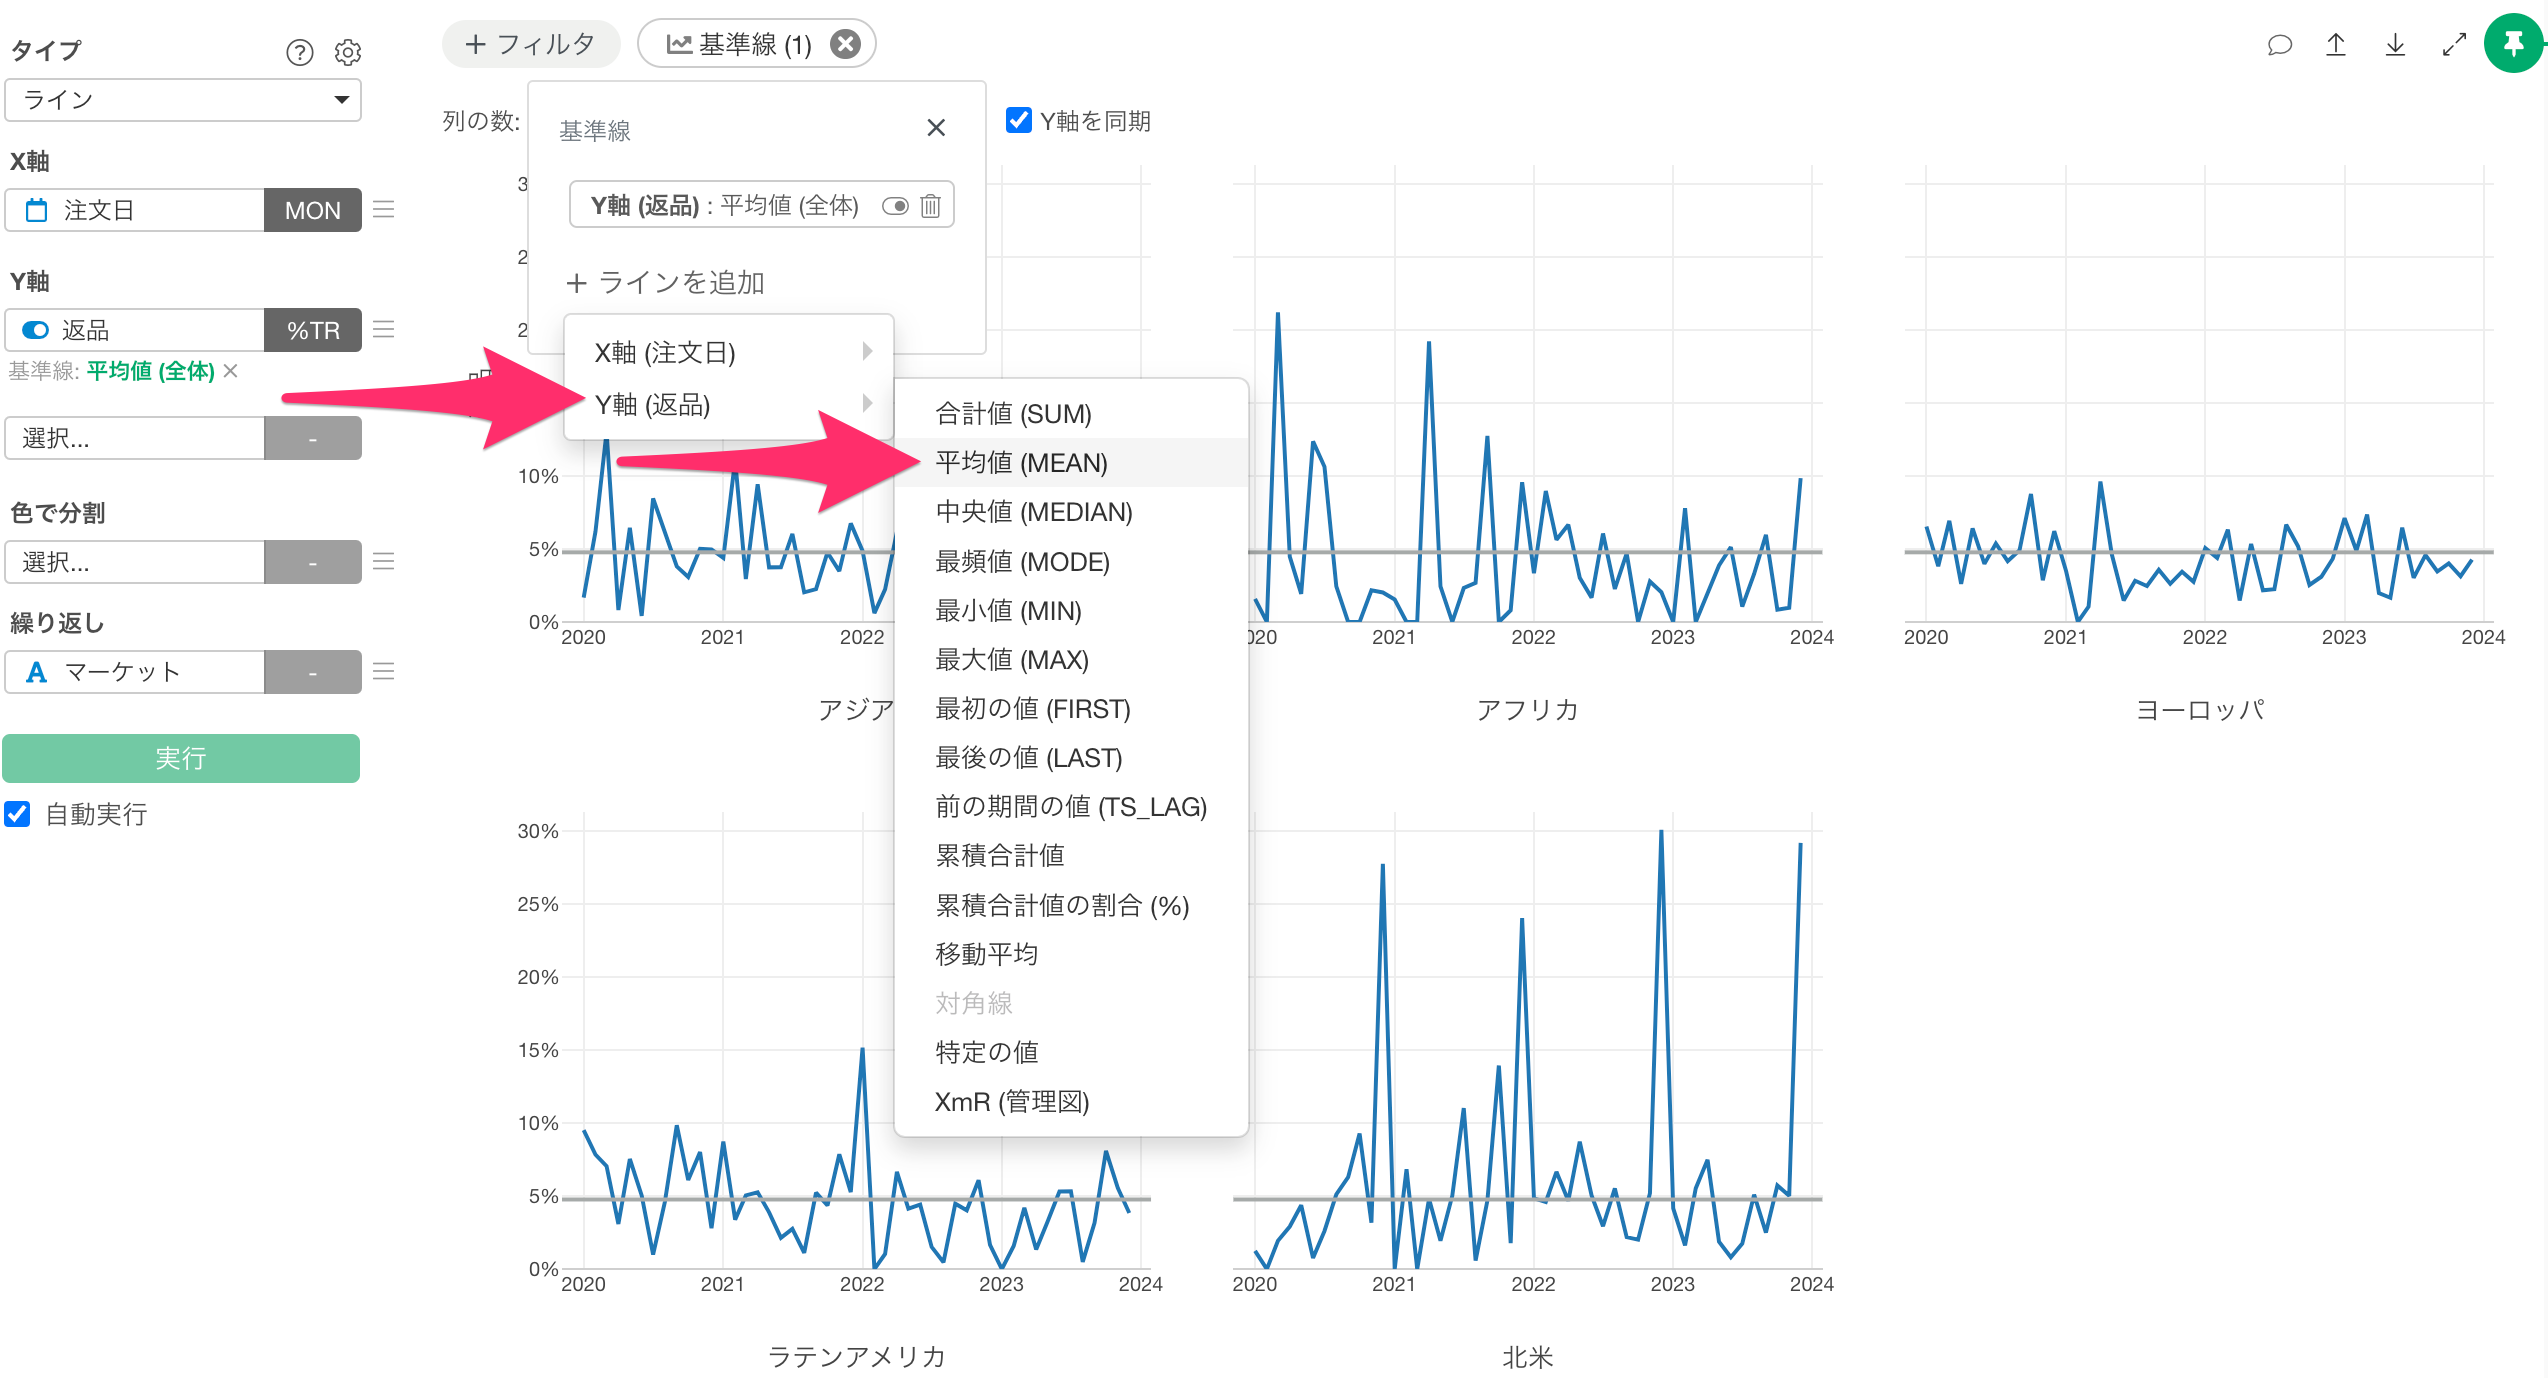Expand chart to fullscreen
Screen dimensions: 2548x1378
[x=2454, y=45]
